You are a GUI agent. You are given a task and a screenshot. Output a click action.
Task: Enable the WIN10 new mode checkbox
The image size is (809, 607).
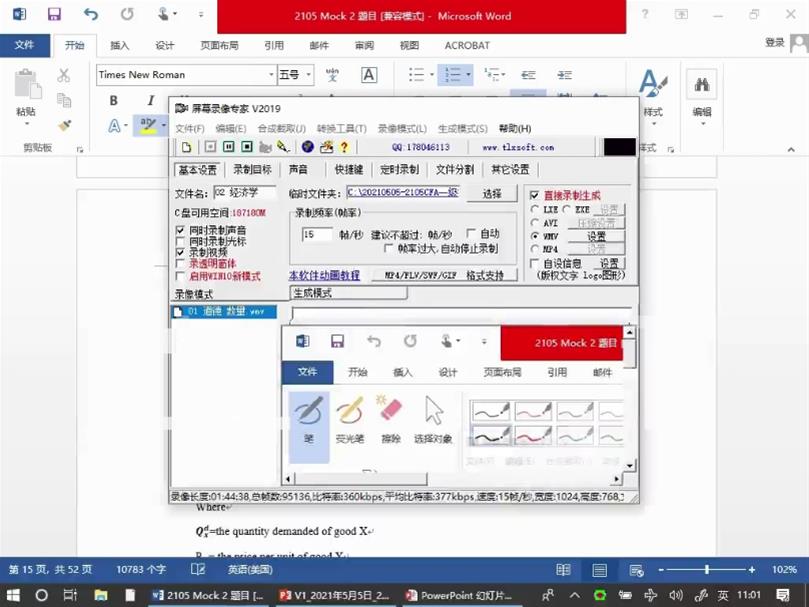pyautogui.click(x=180, y=276)
